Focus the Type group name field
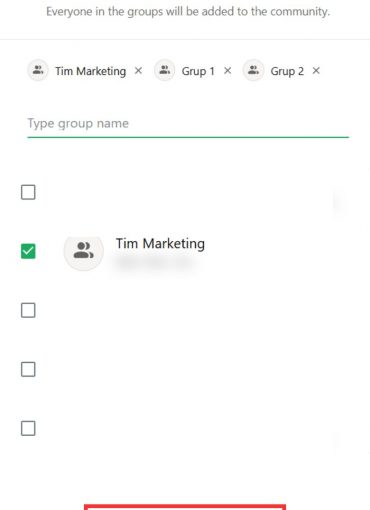This screenshot has width=370, height=510. (188, 124)
